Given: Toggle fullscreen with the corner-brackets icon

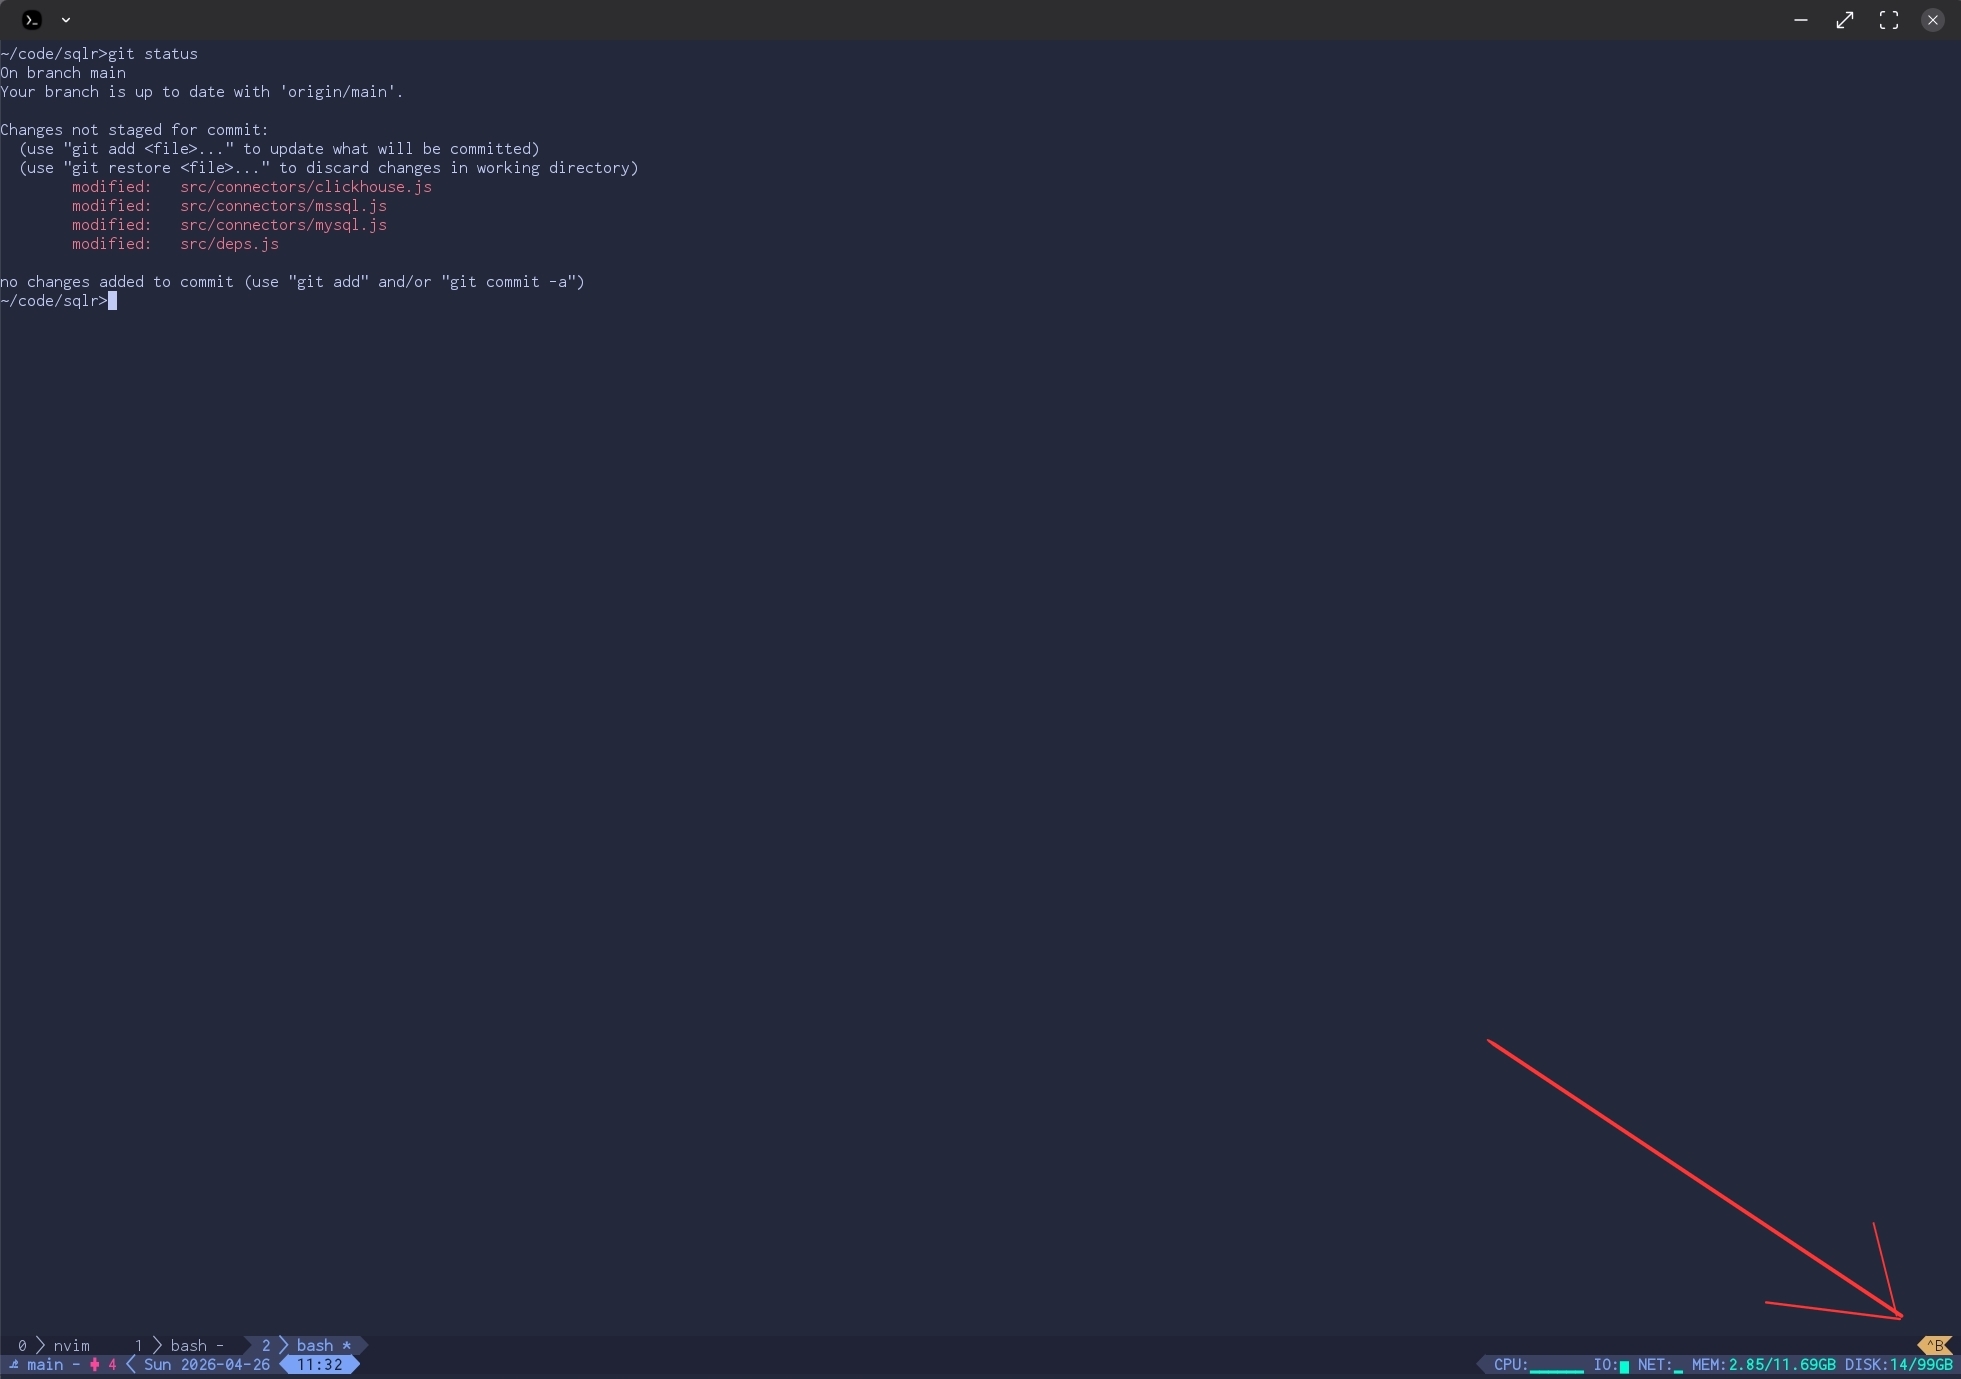Looking at the screenshot, I should click(1889, 20).
